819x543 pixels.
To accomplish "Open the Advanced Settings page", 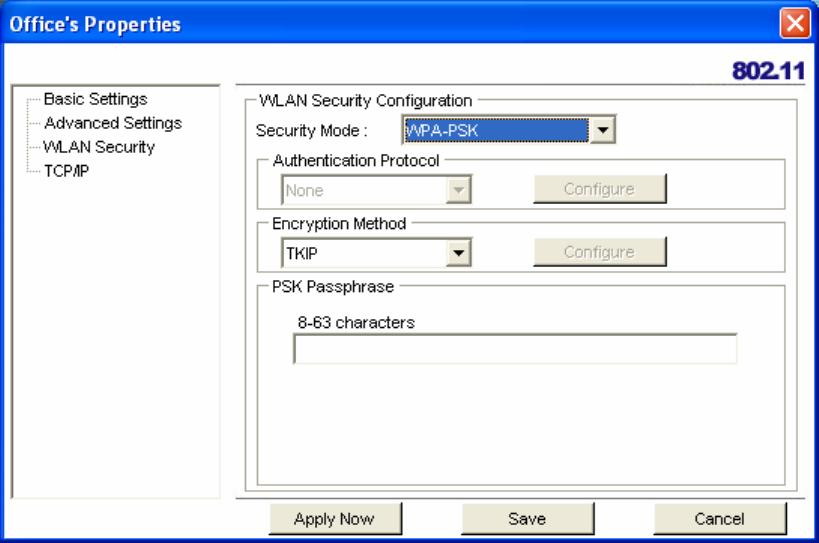I will click(113, 123).
